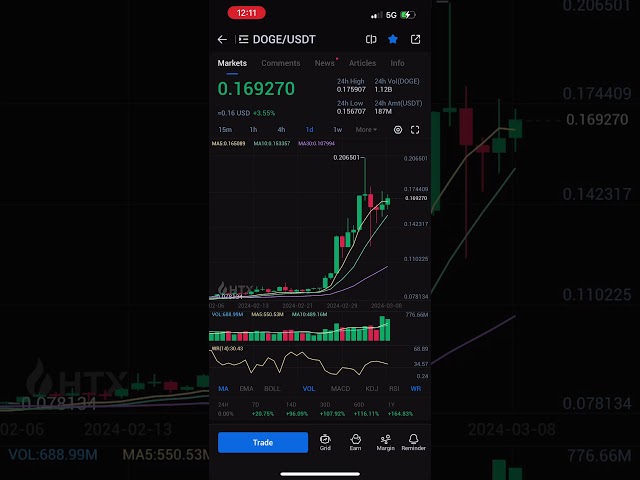
Task: Tap the back arrow icon
Action: pos(222,40)
